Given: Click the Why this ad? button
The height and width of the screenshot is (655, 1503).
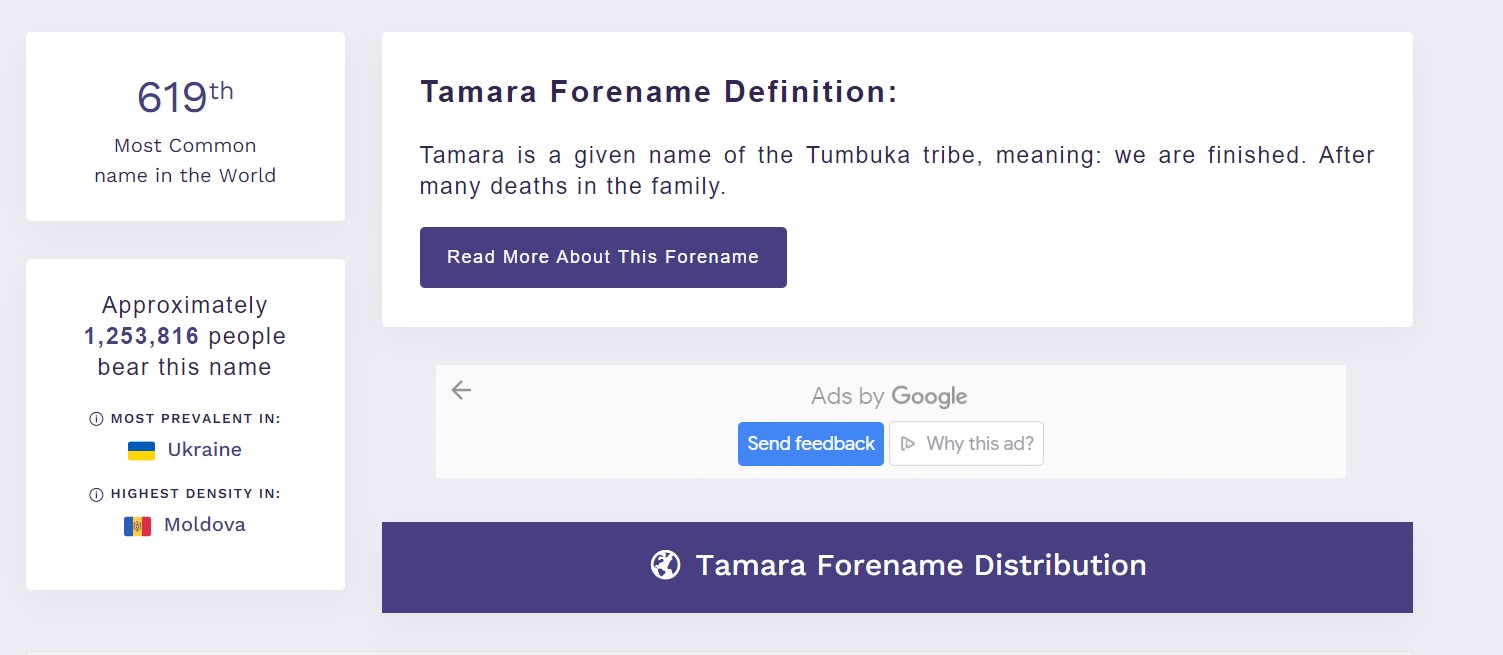Looking at the screenshot, I should (x=966, y=444).
